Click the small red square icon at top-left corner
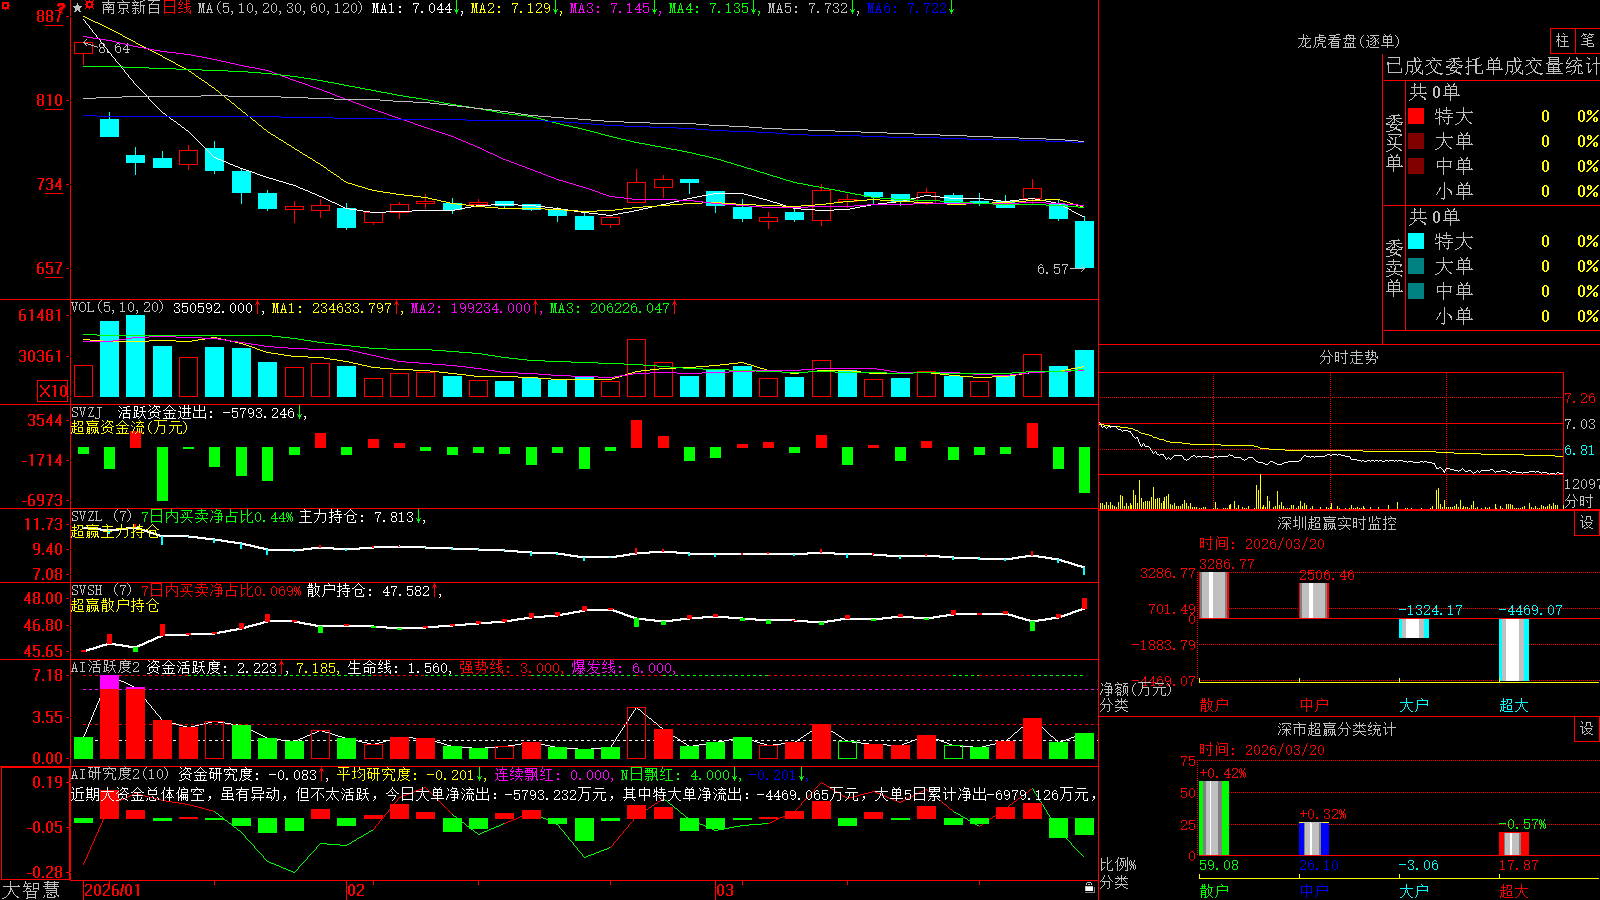This screenshot has width=1600, height=900. [x=6, y=6]
